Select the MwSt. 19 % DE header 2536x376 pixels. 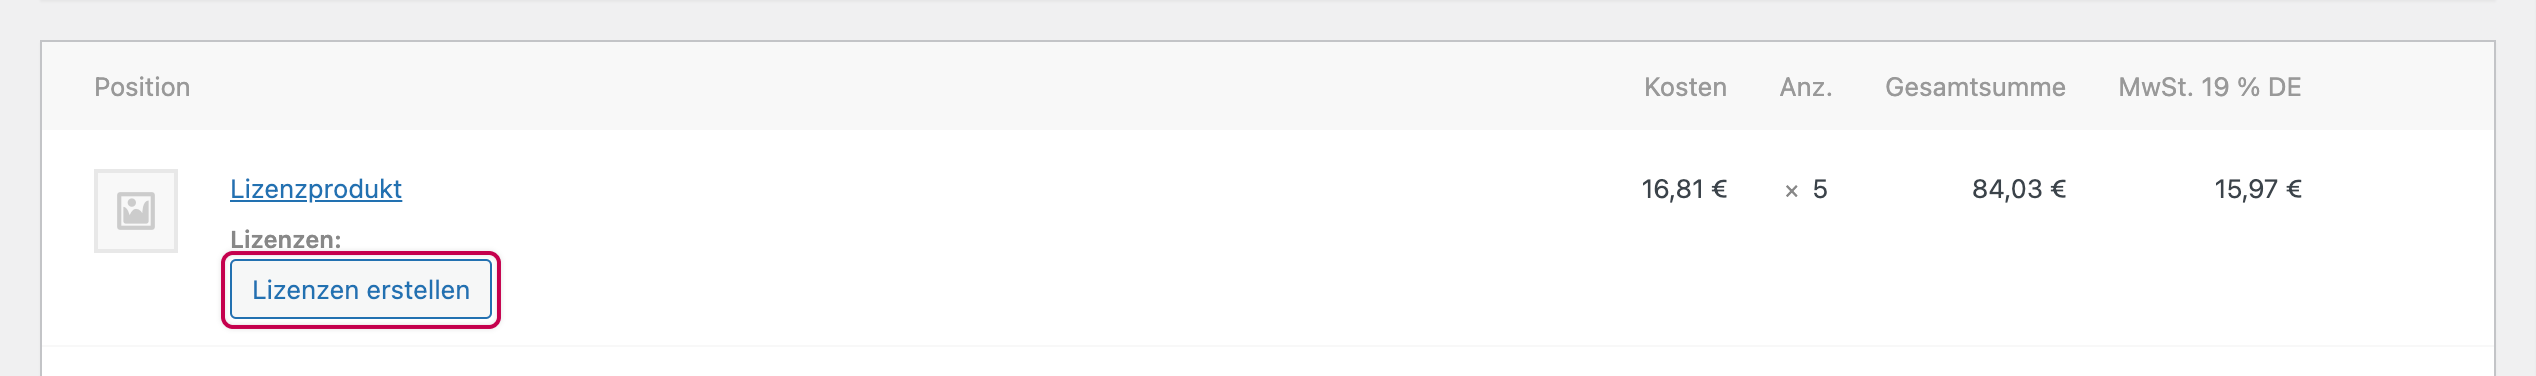[x=2209, y=87]
